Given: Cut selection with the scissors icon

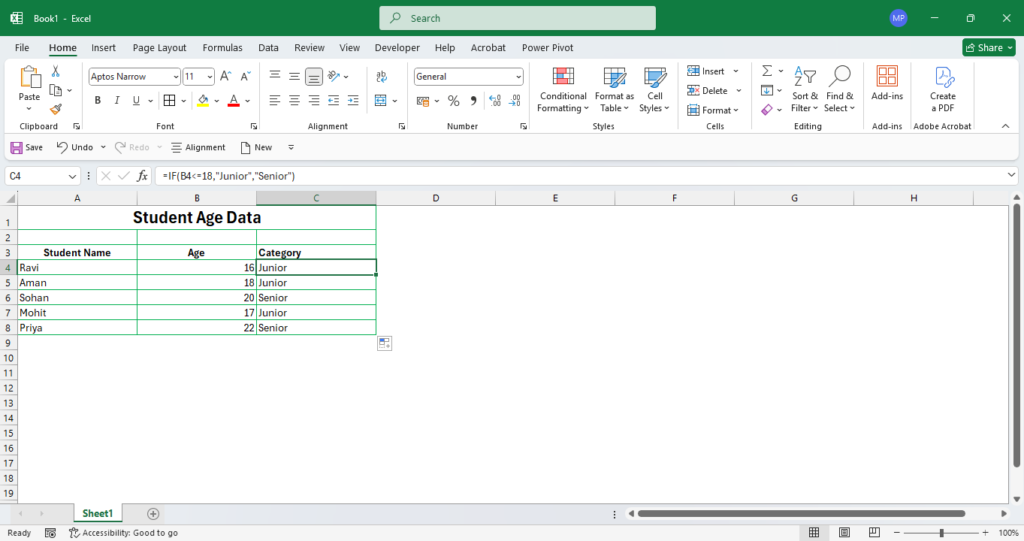Looking at the screenshot, I should click(56, 71).
